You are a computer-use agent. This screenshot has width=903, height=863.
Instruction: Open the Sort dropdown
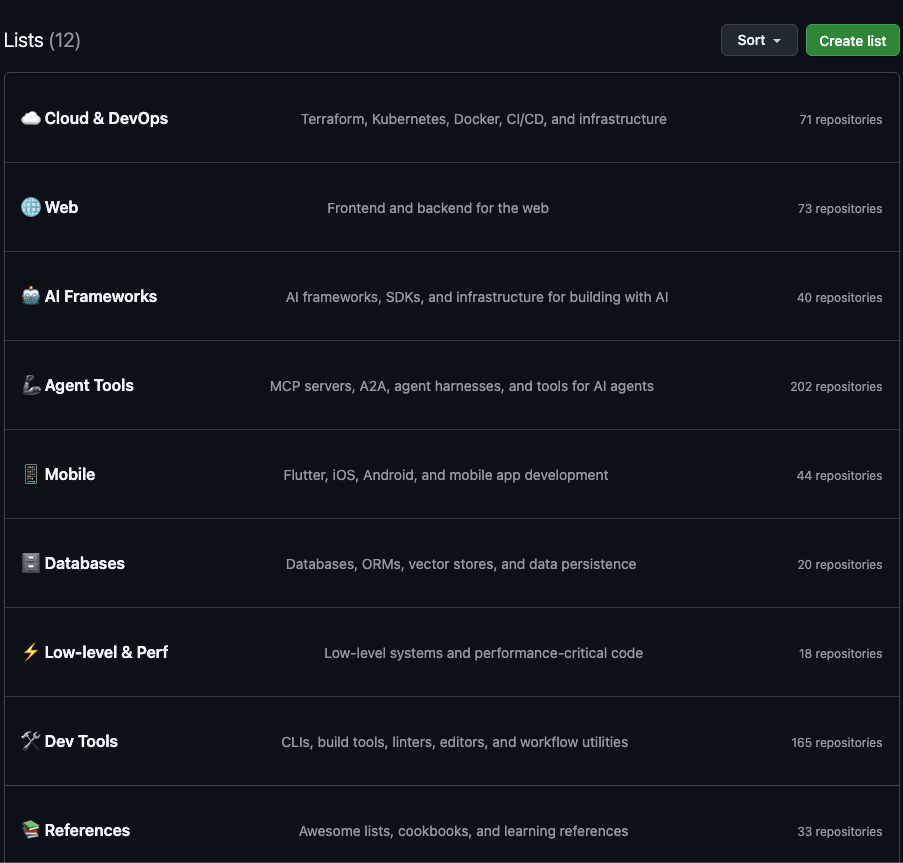(758, 40)
